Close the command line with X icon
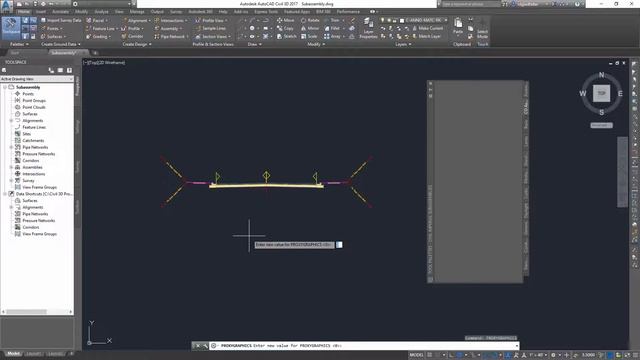Viewport: 640px width, 360px height. [x=198, y=346]
